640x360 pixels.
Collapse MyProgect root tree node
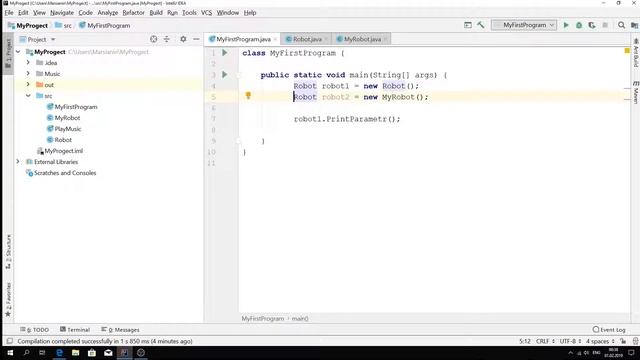[18, 52]
